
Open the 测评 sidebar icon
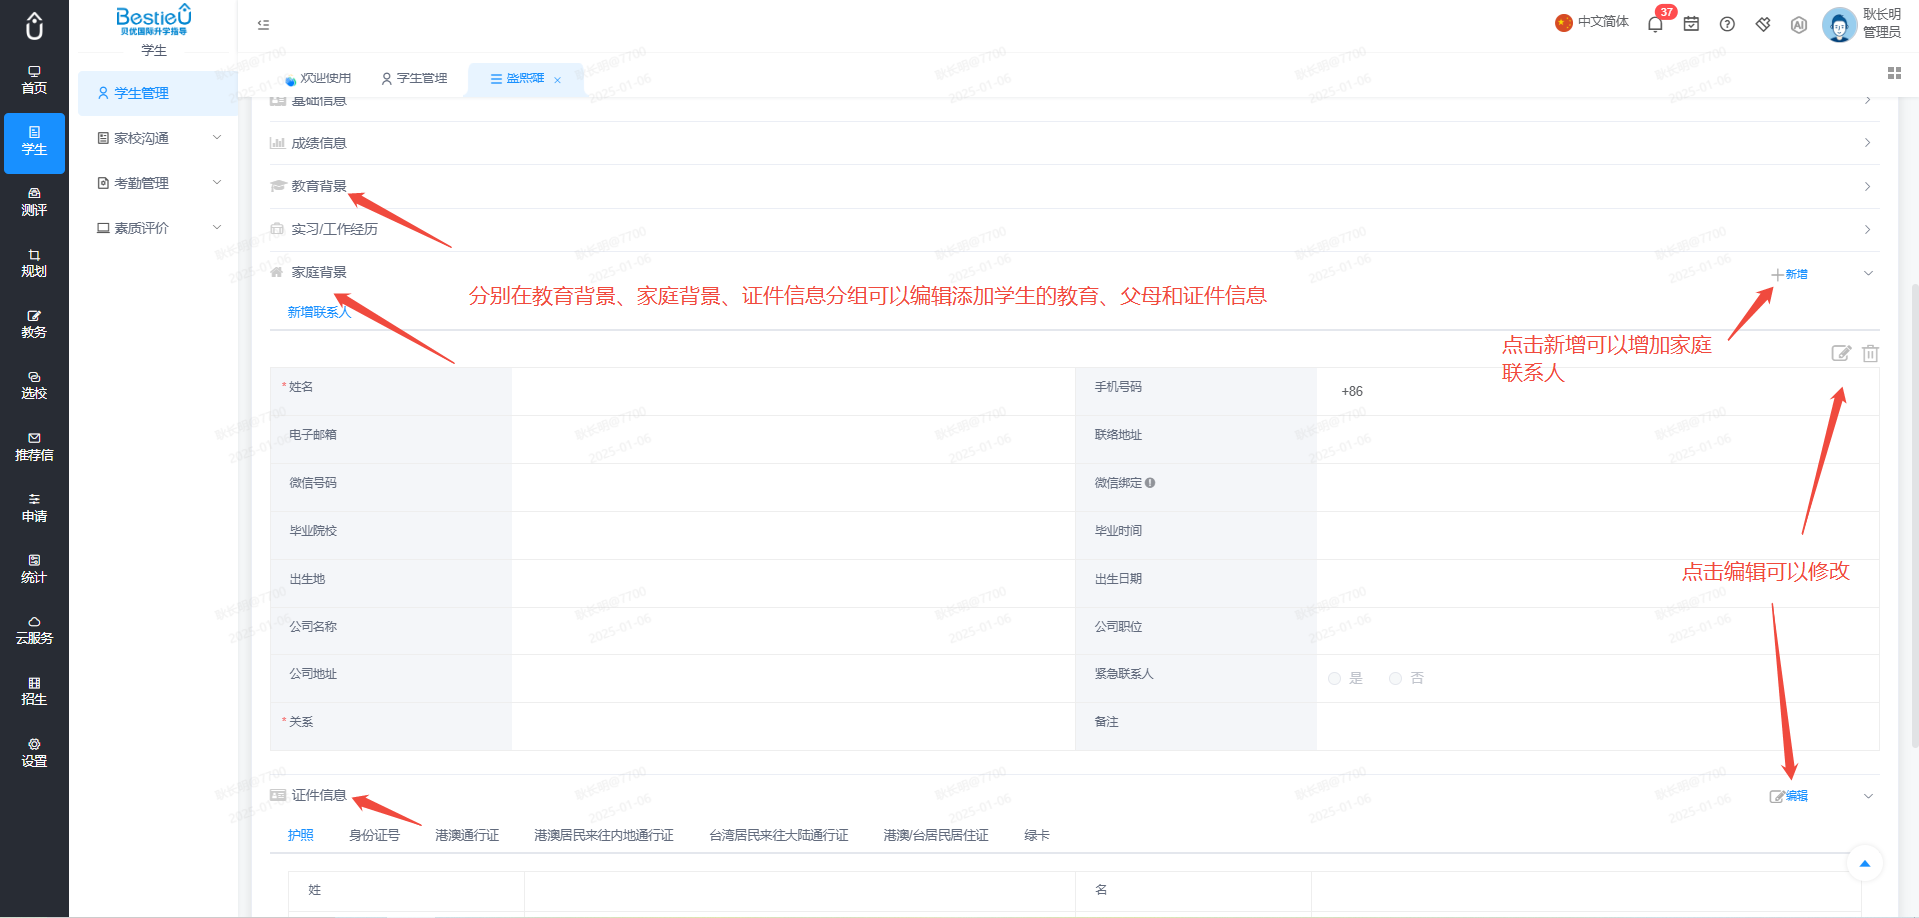(x=34, y=202)
